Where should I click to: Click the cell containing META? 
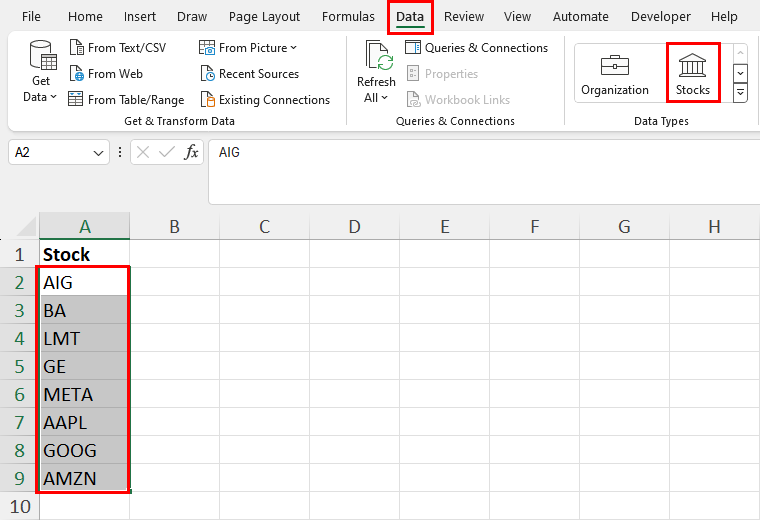pos(84,394)
